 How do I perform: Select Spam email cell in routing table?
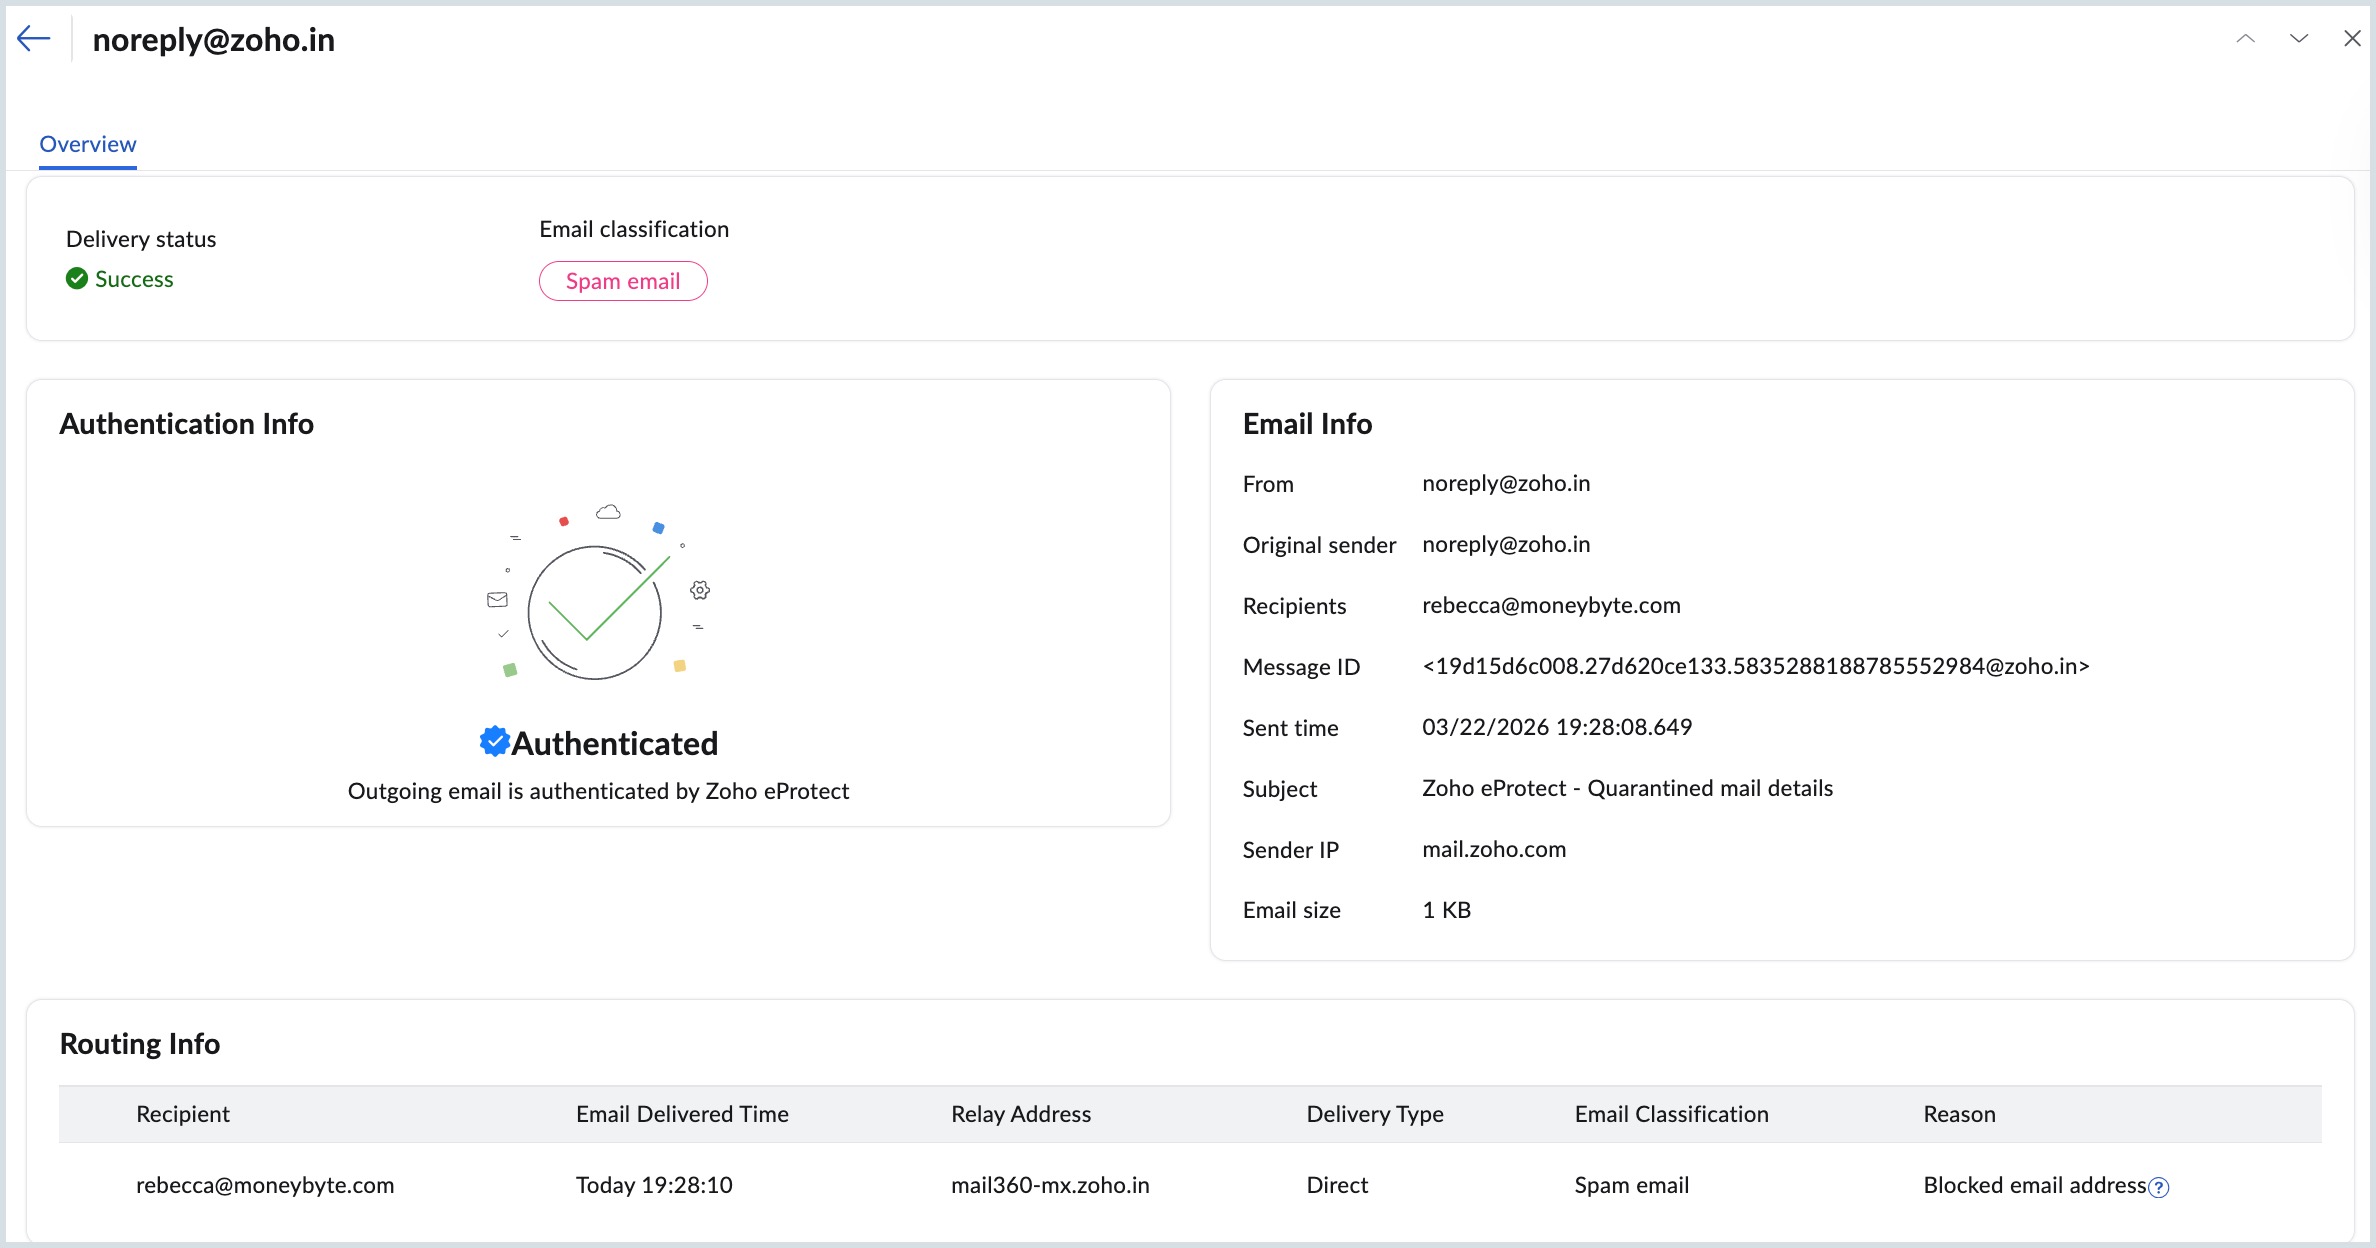[1631, 1186]
